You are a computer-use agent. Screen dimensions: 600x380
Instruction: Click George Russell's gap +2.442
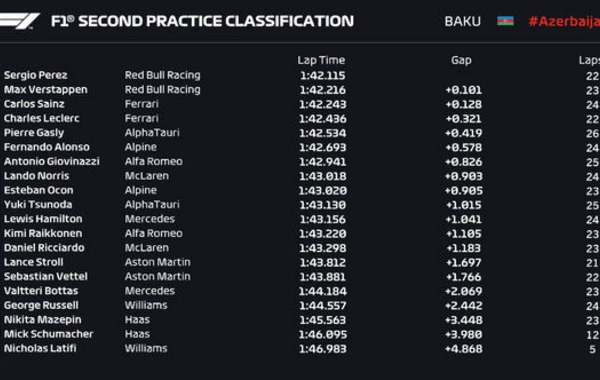463,305
